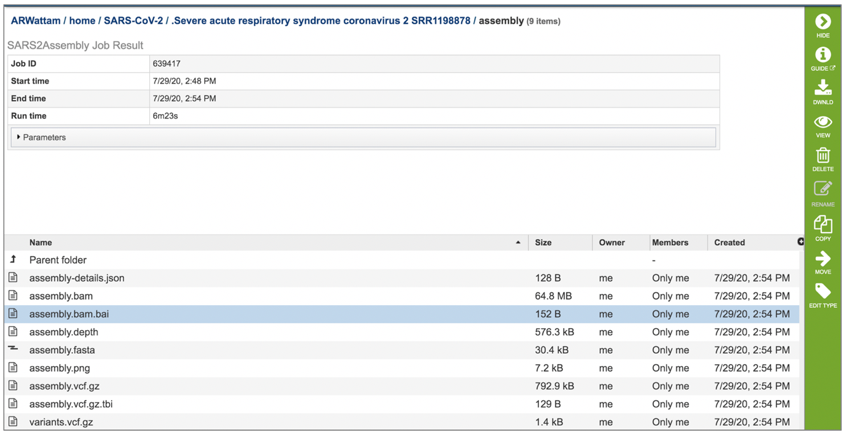
Task: Click the HIDE arrow icon in green sidebar
Action: coord(822,22)
